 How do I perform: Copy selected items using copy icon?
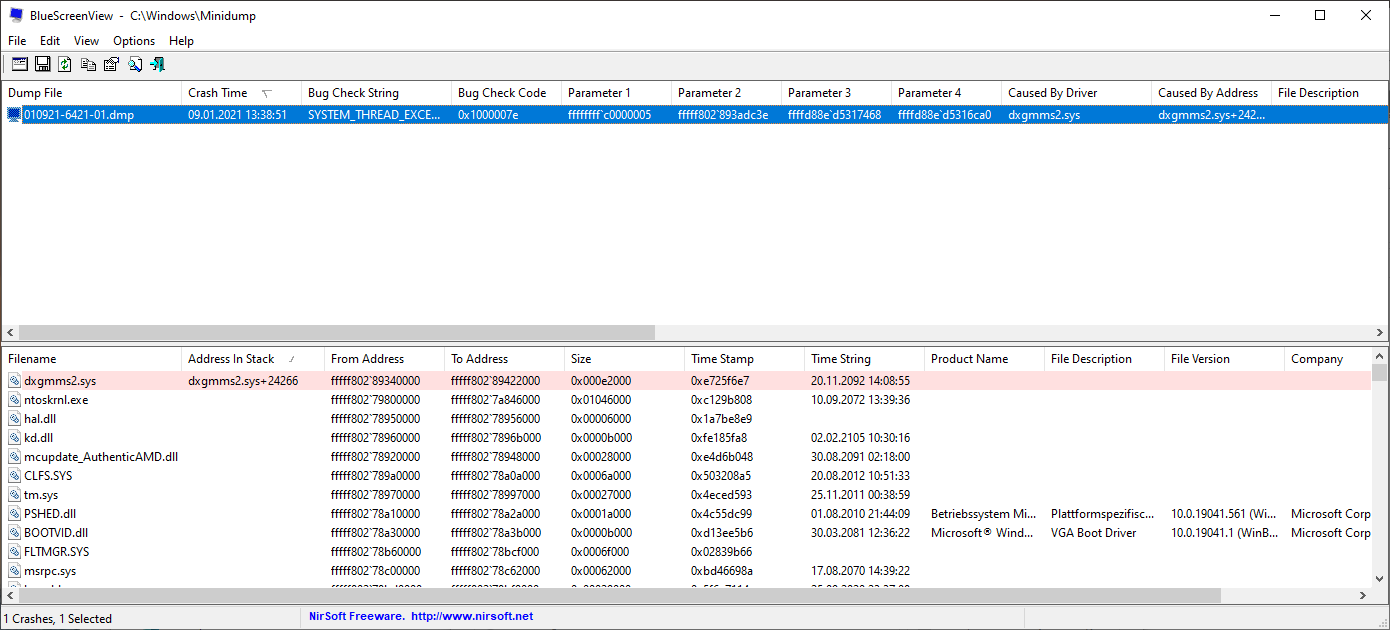88,63
